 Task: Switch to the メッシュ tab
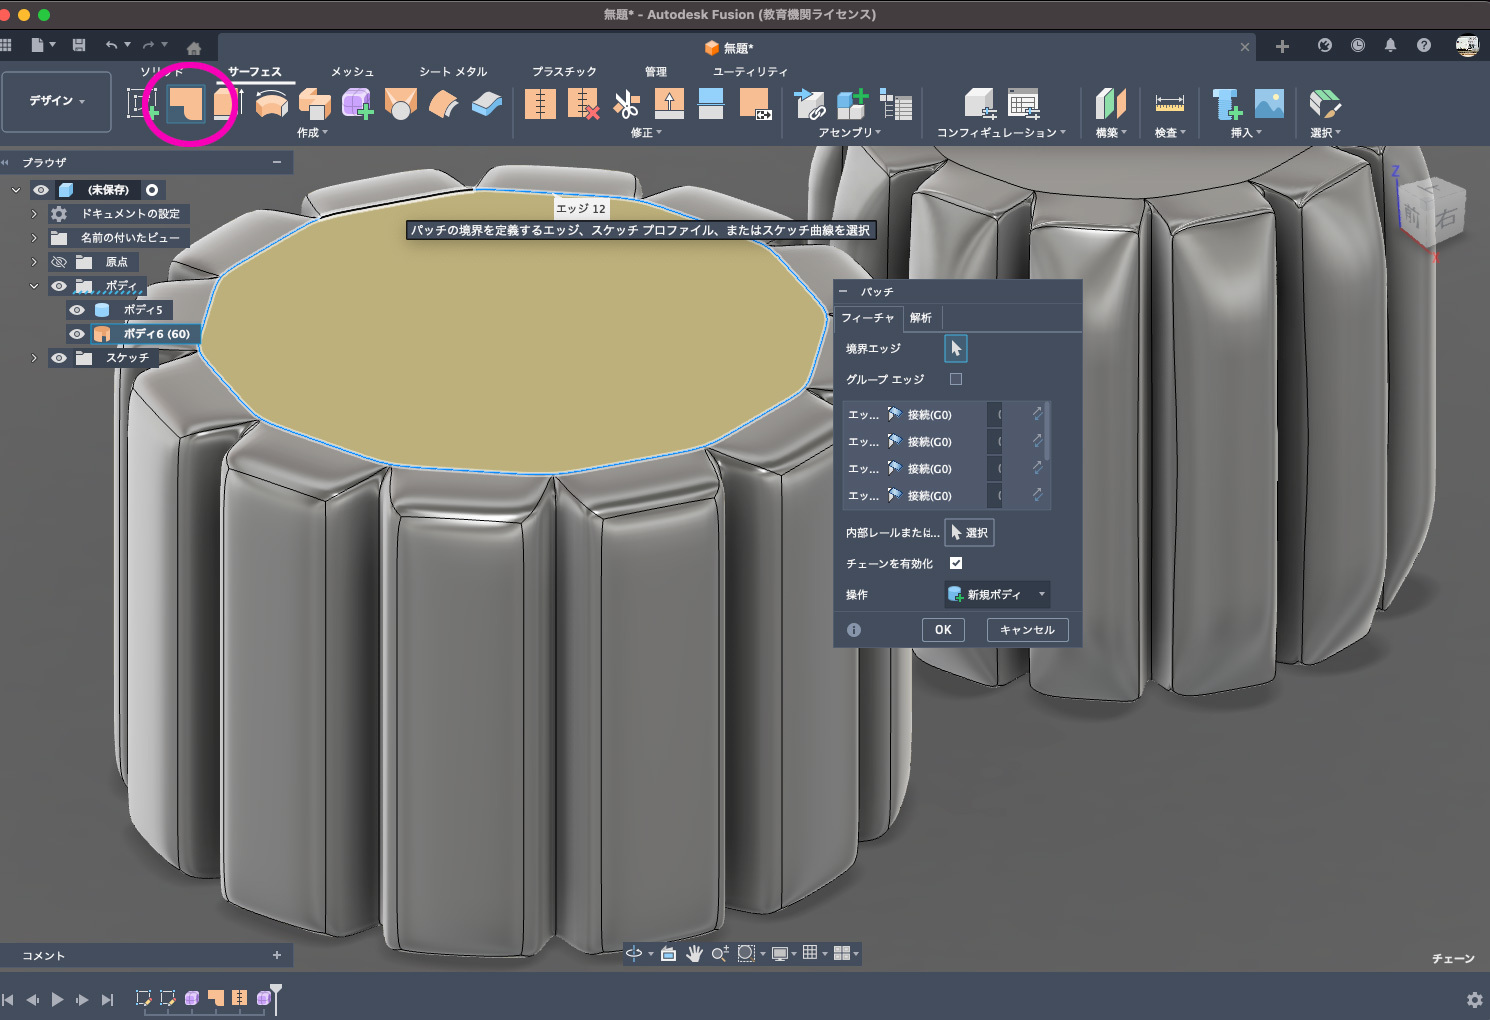[x=352, y=72]
